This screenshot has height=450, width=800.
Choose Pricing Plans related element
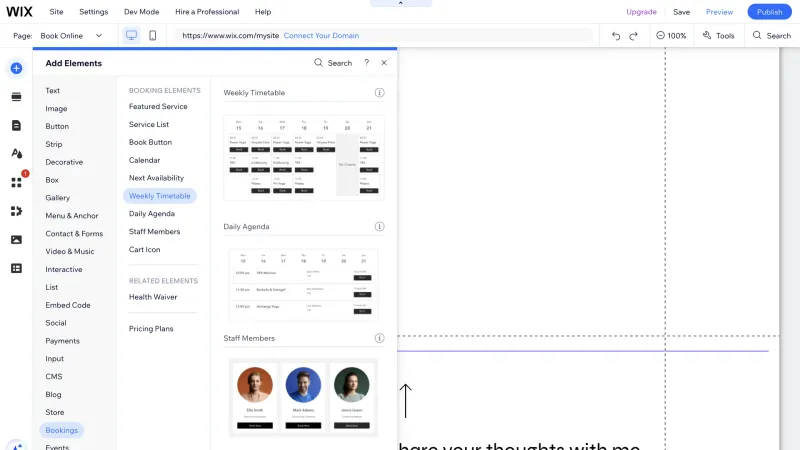(x=151, y=329)
